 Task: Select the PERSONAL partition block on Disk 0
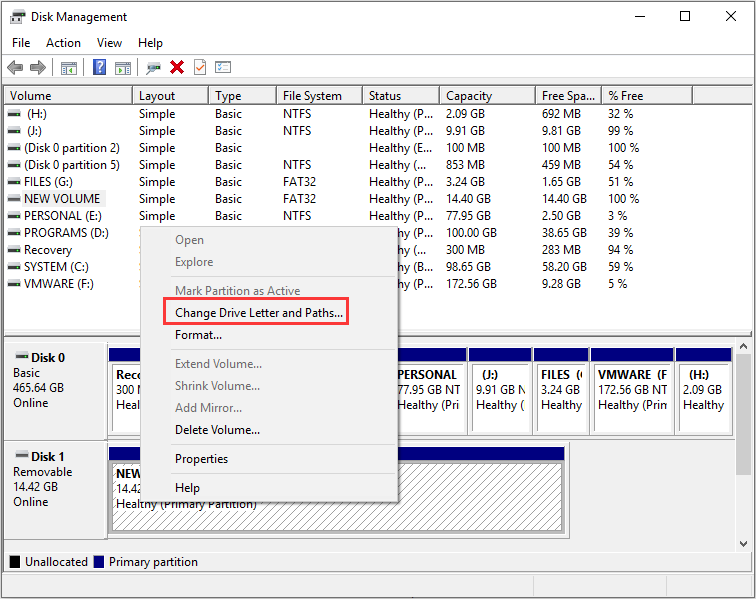(x=431, y=391)
